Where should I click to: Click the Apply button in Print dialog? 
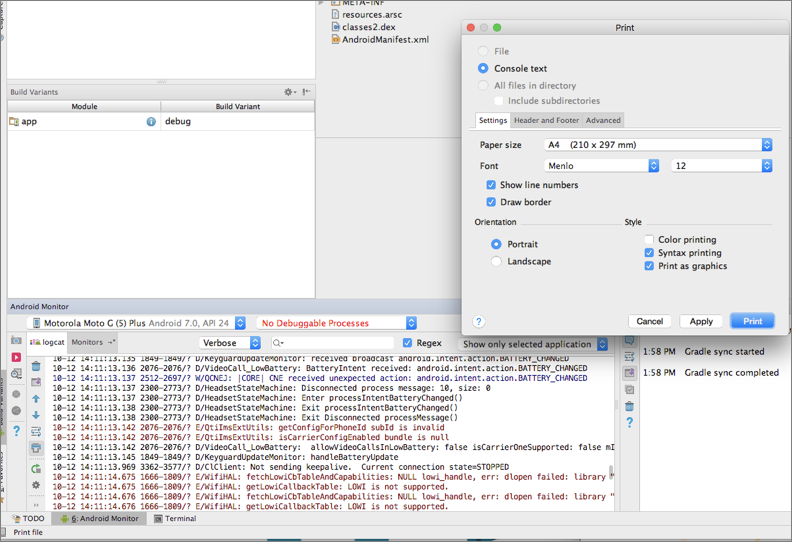[x=701, y=321]
